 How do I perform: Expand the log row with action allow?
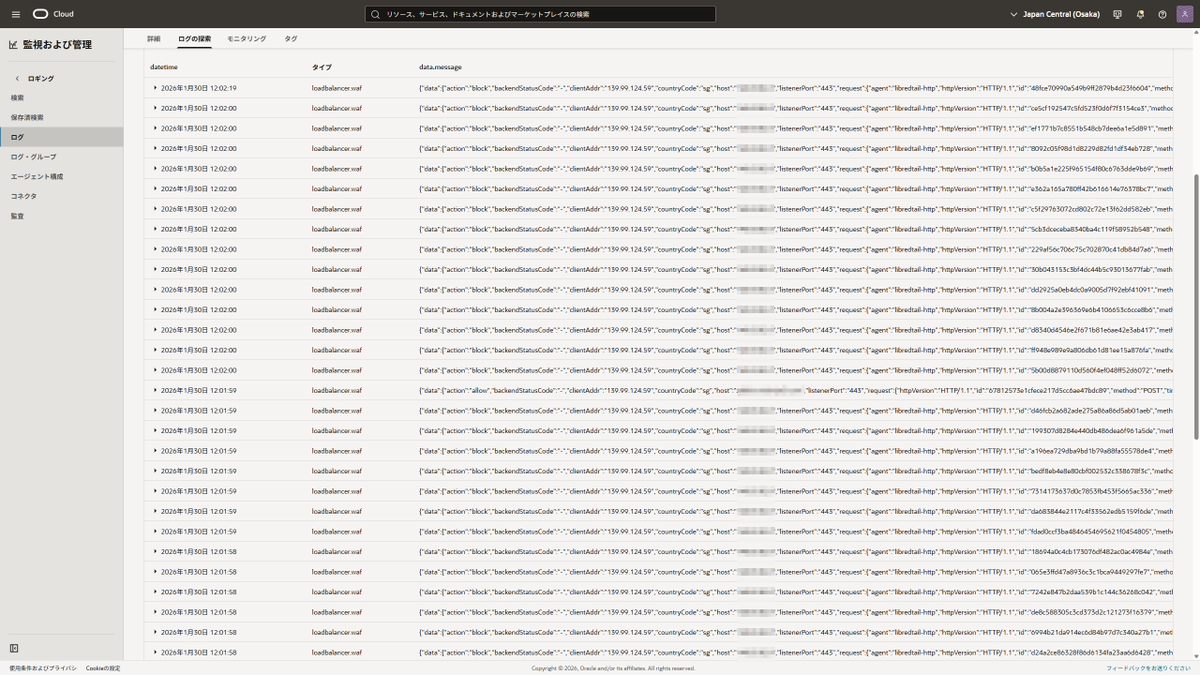coord(155,390)
